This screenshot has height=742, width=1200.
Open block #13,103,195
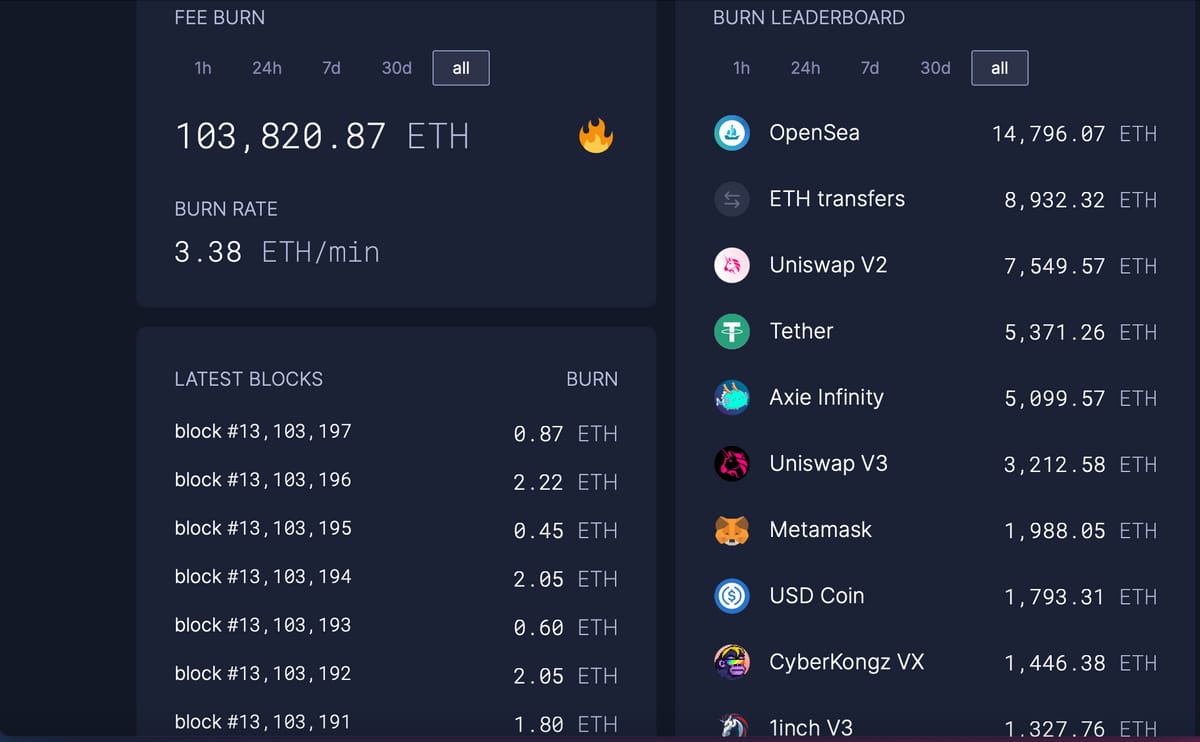[263, 528]
